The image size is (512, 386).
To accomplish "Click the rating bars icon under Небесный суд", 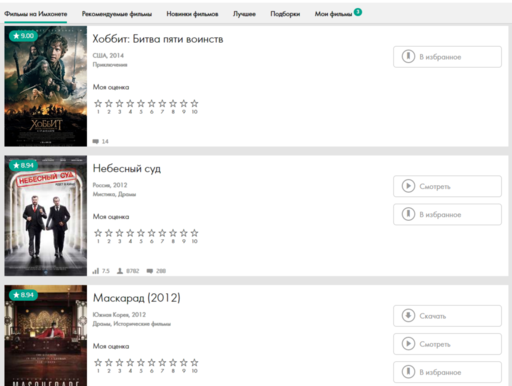I will pos(96,271).
